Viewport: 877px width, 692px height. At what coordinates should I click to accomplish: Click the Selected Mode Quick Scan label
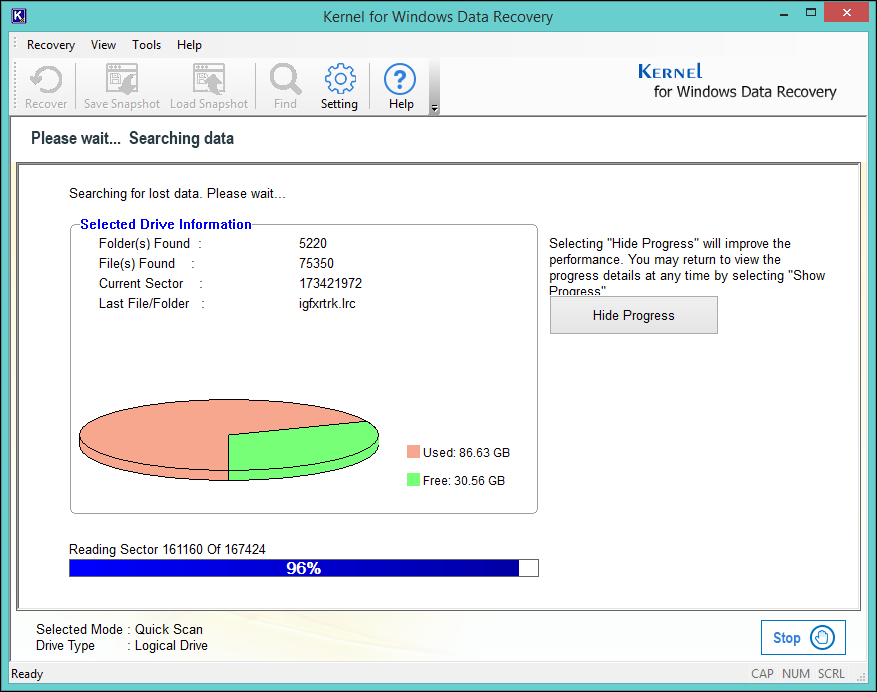point(119,629)
